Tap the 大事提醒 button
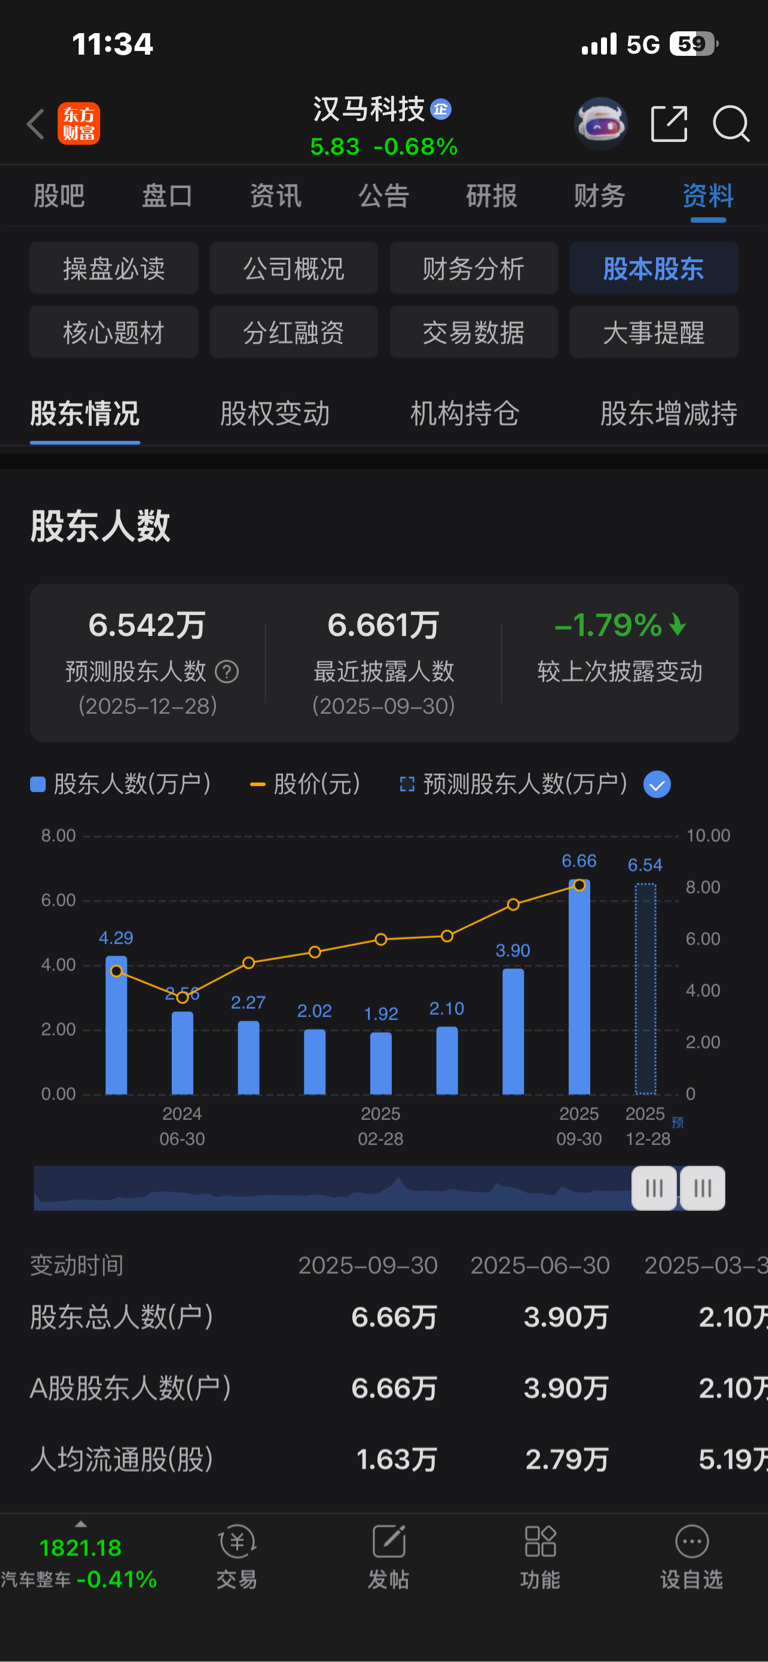 pos(654,332)
